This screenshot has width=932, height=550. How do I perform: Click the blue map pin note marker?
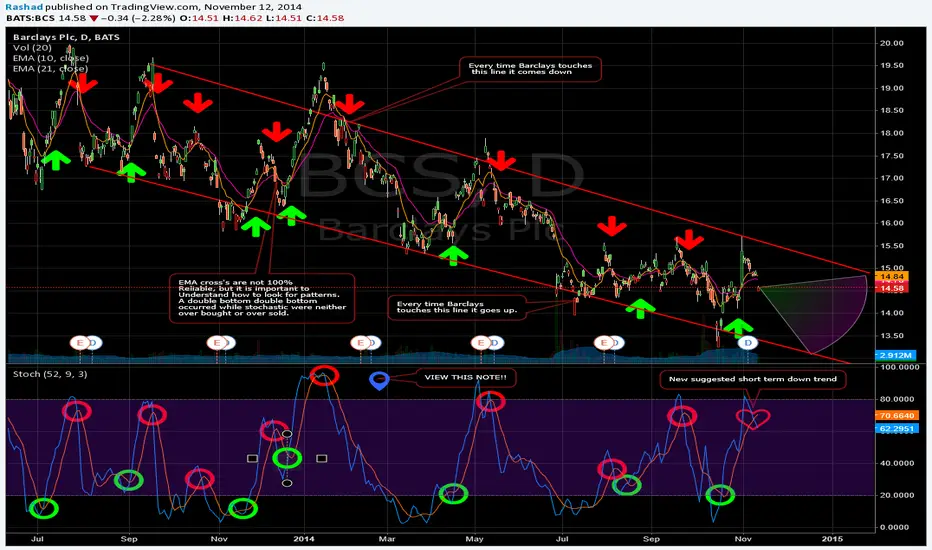pos(379,380)
